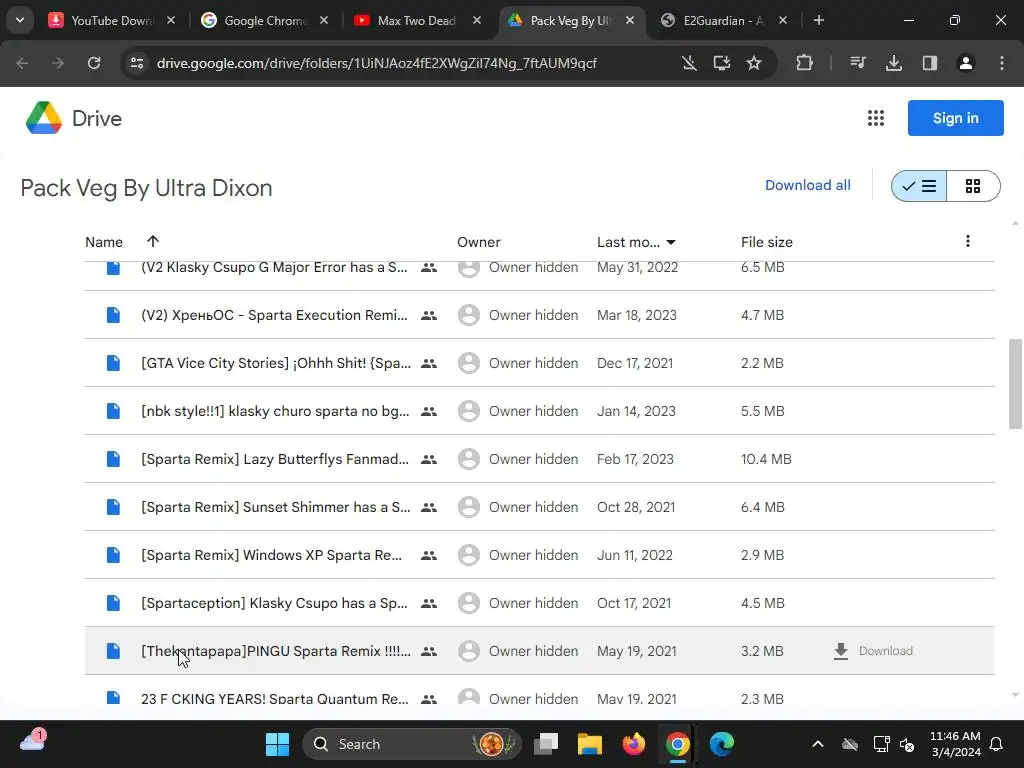
Task: View site information icon in address bar
Action: 137,63
